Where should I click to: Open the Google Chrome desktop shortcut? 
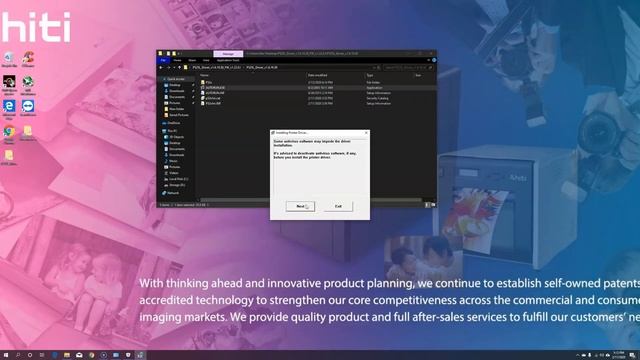9,135
